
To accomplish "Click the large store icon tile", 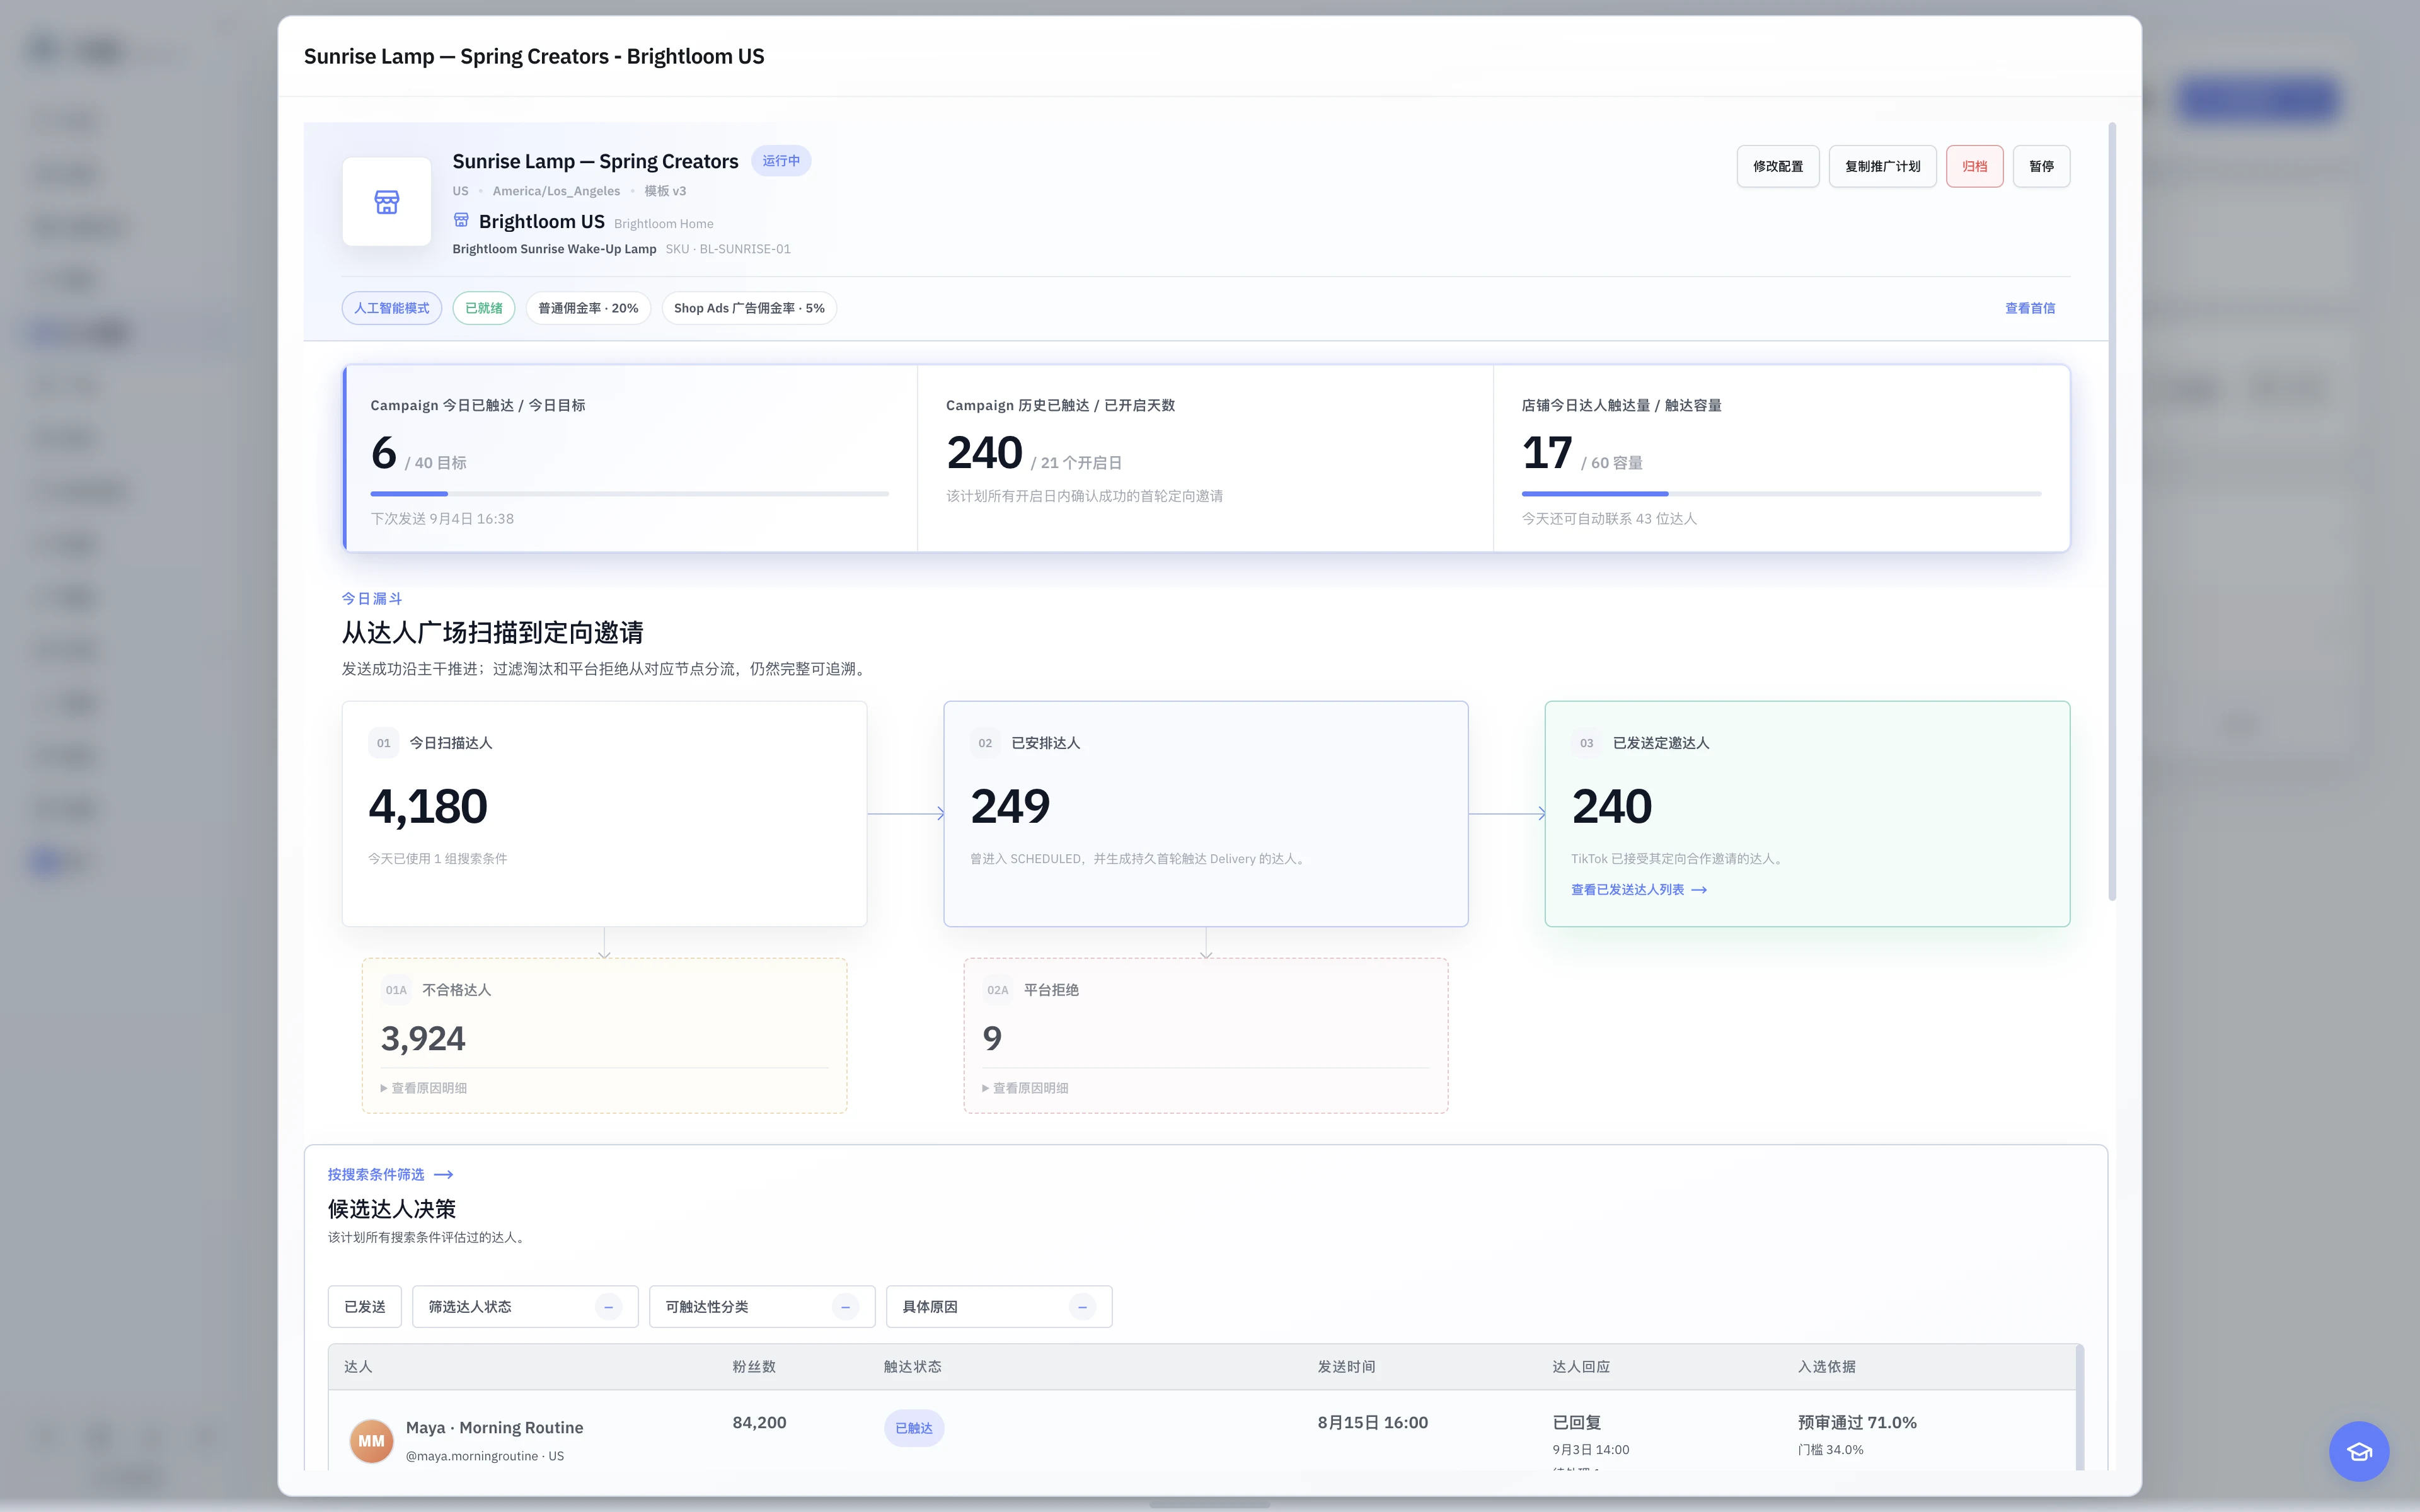I will (x=386, y=202).
